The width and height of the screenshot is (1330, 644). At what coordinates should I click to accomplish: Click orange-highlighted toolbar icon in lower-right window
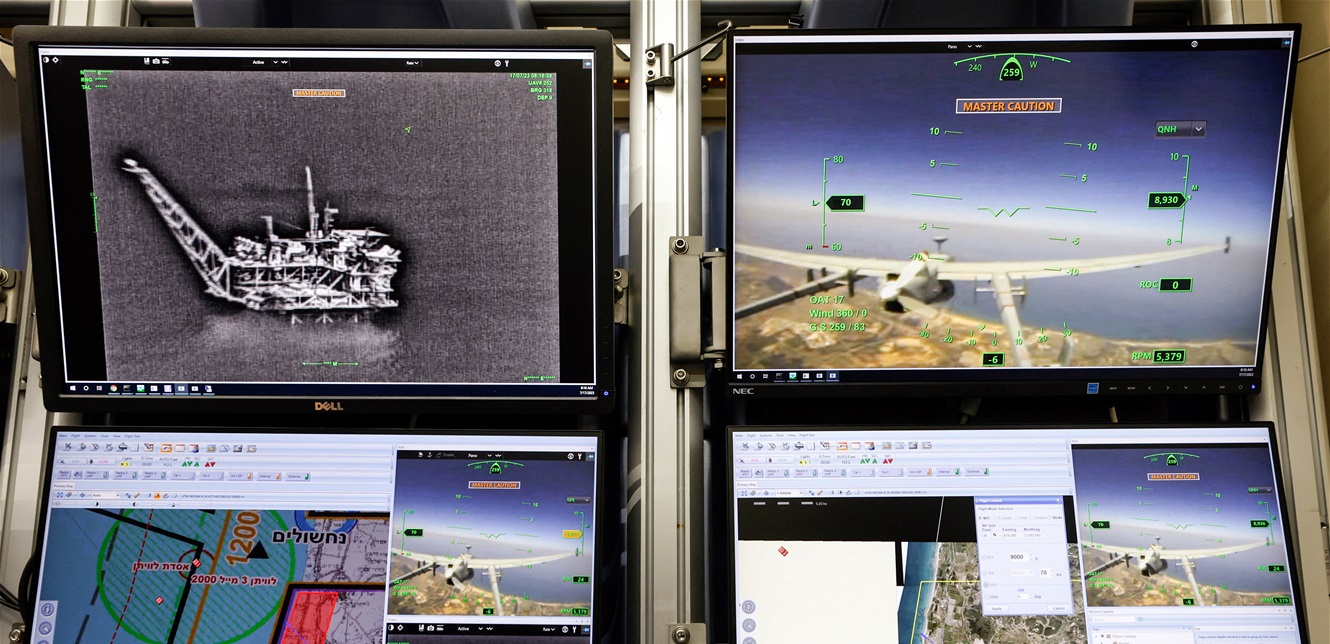[842, 446]
